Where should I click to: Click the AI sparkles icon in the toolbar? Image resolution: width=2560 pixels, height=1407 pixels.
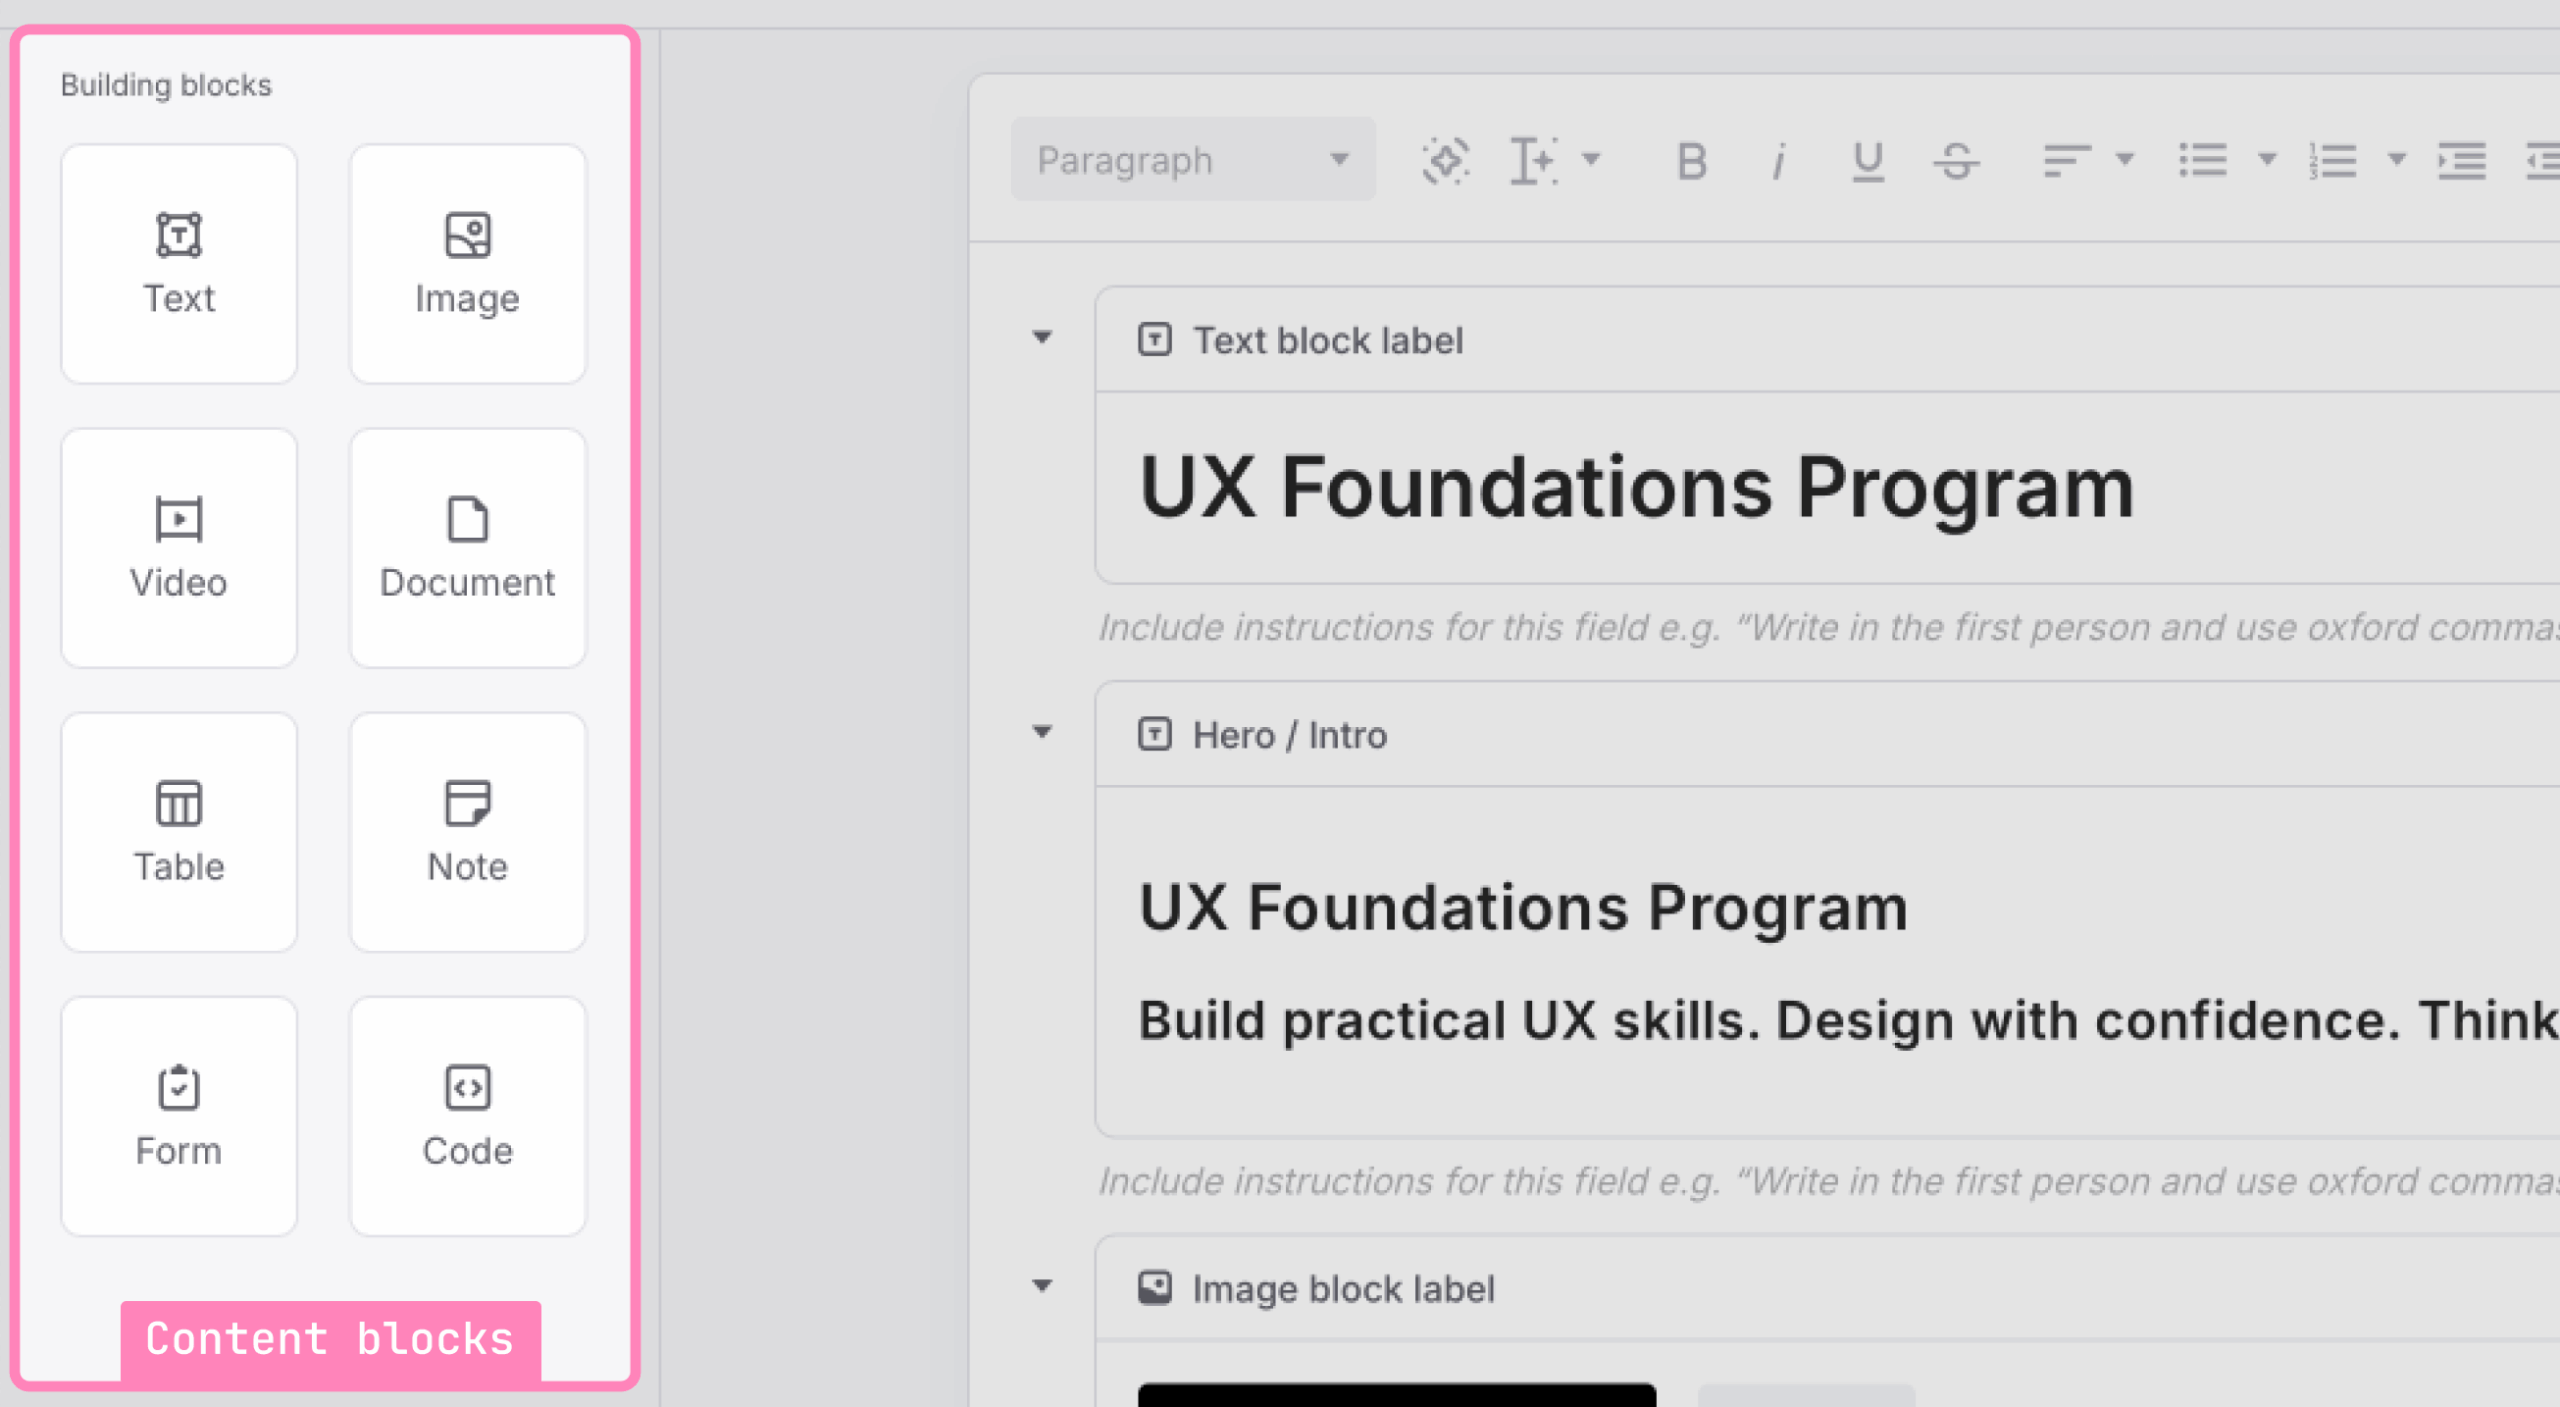click(x=1445, y=160)
